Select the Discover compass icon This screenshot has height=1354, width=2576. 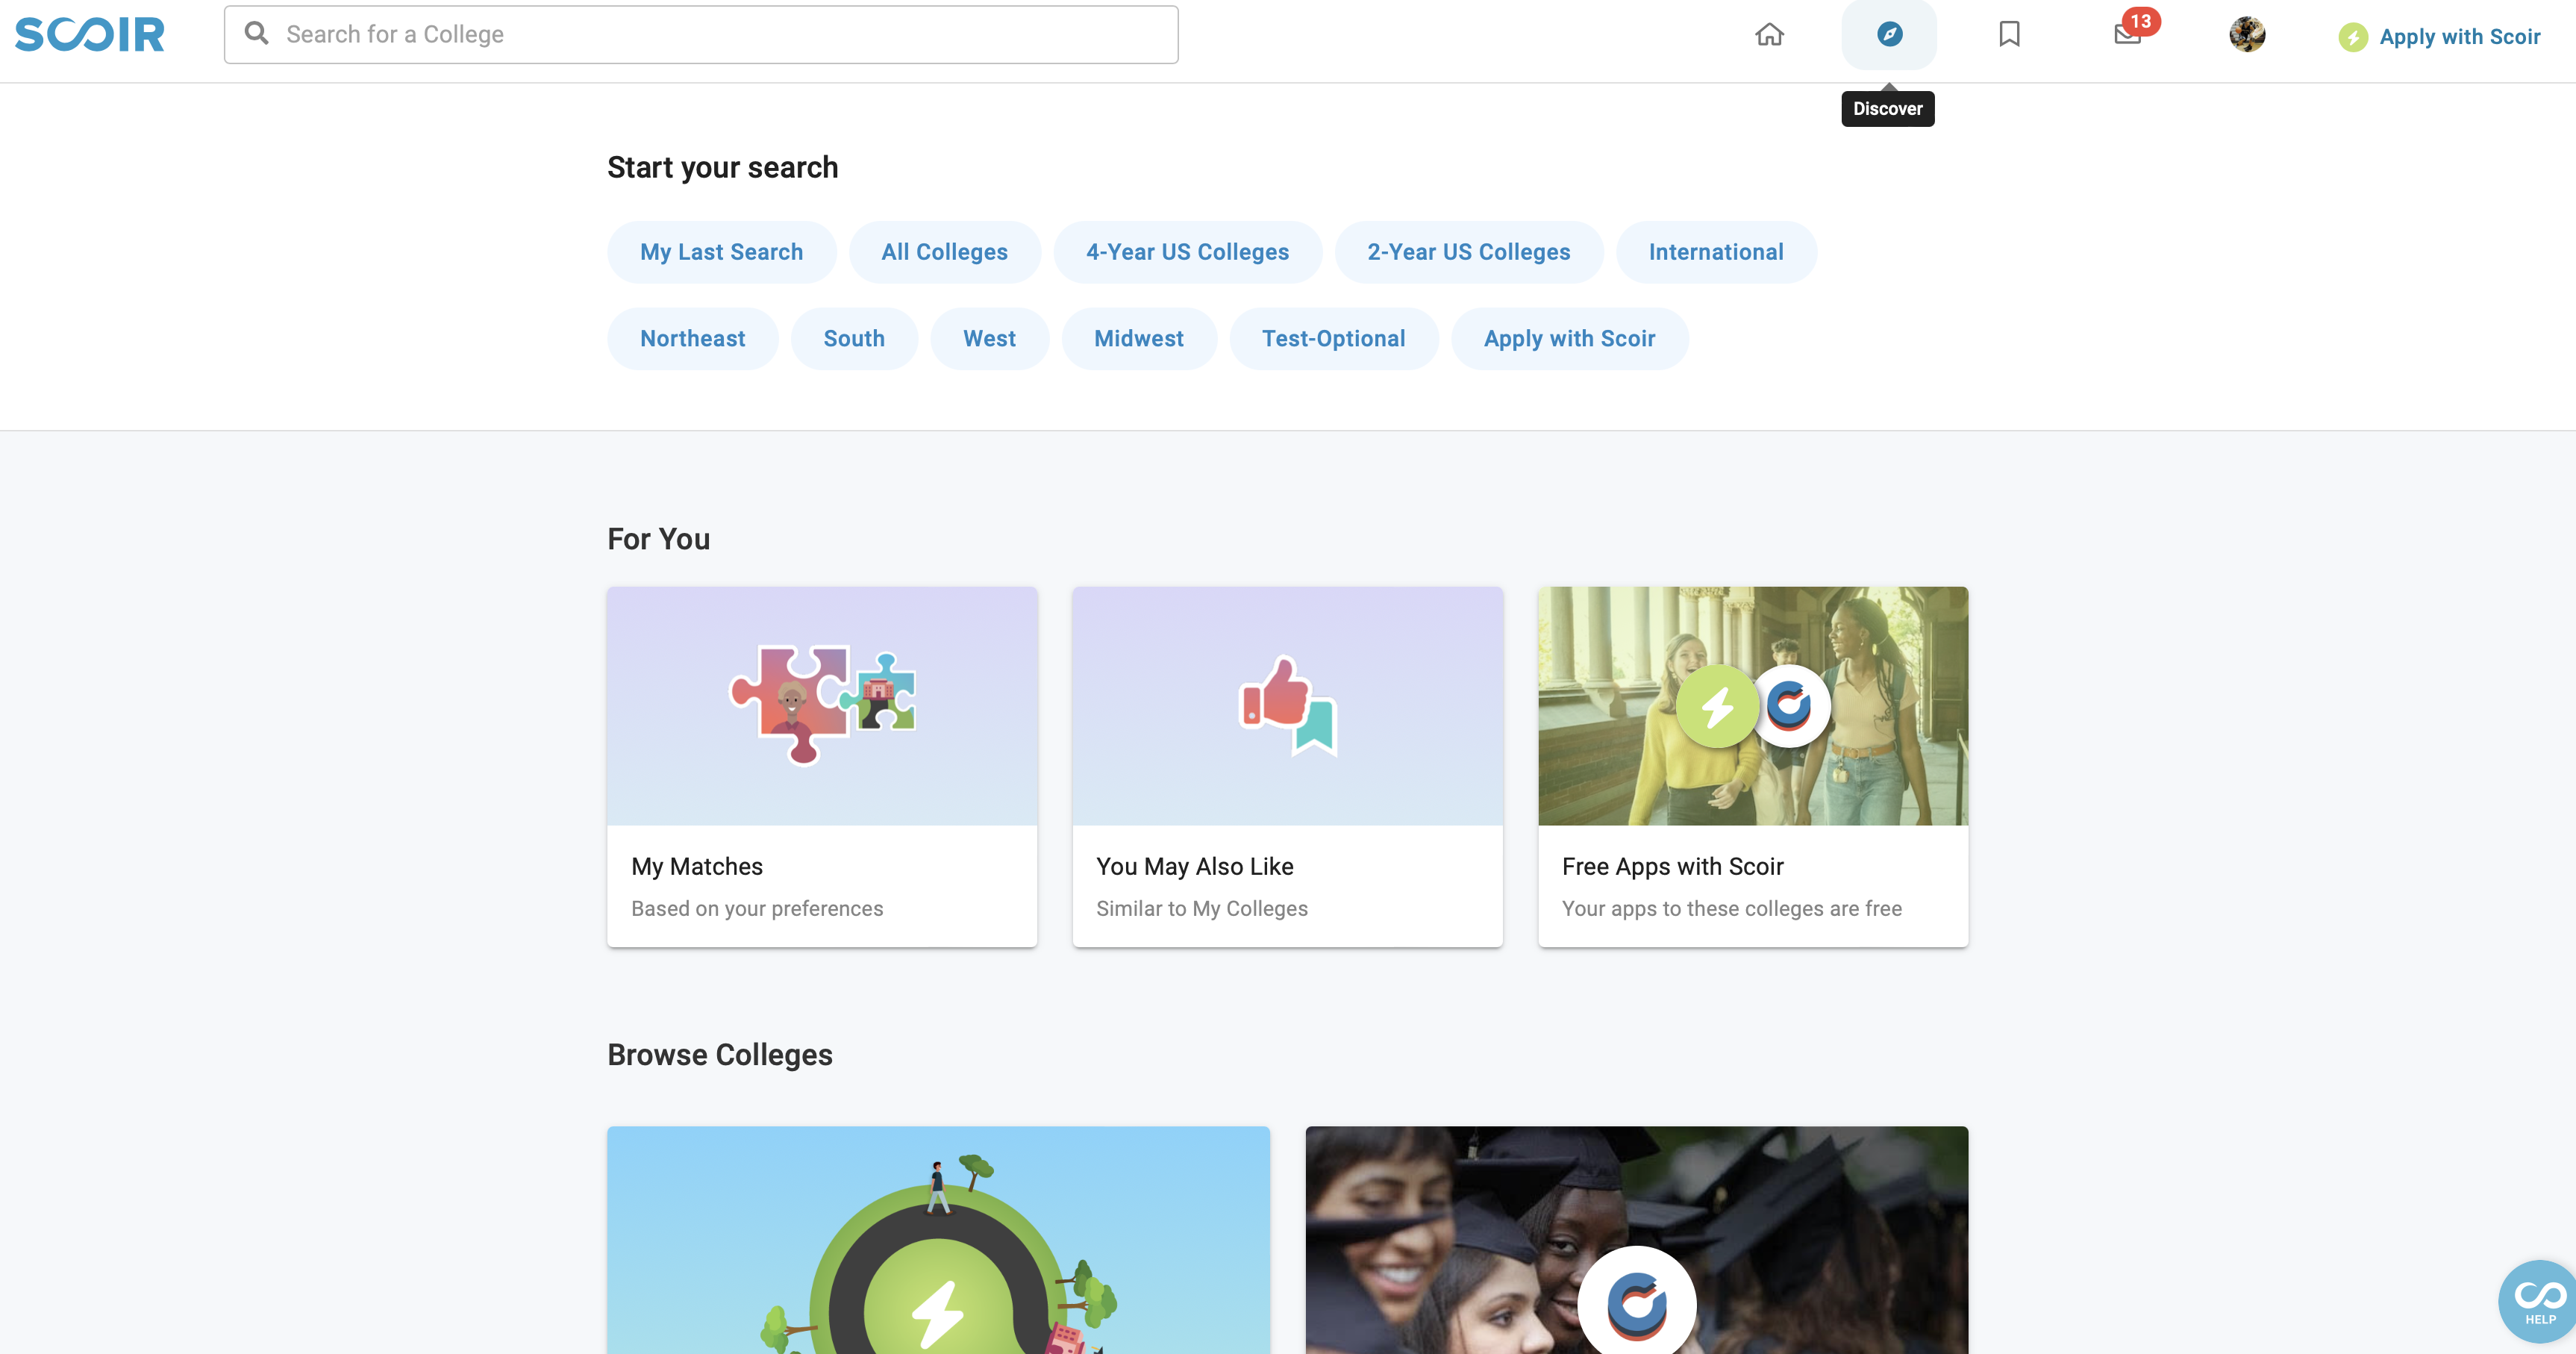pyautogui.click(x=1889, y=34)
